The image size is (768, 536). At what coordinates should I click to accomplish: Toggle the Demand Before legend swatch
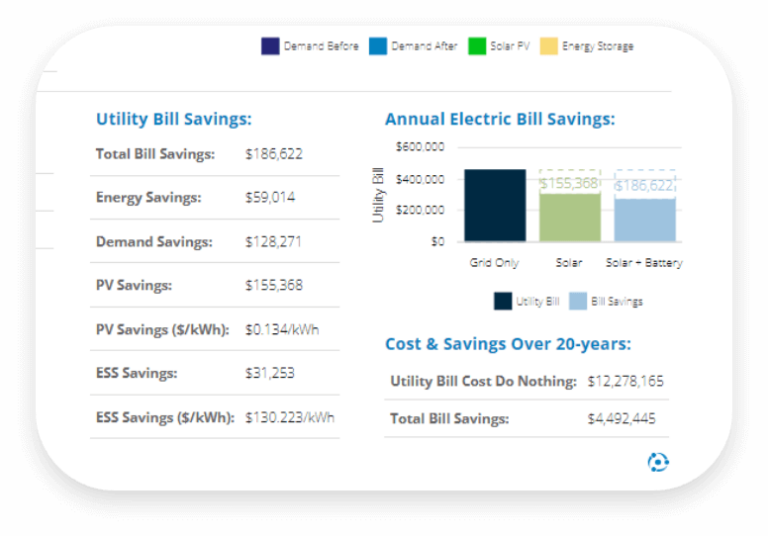270,46
